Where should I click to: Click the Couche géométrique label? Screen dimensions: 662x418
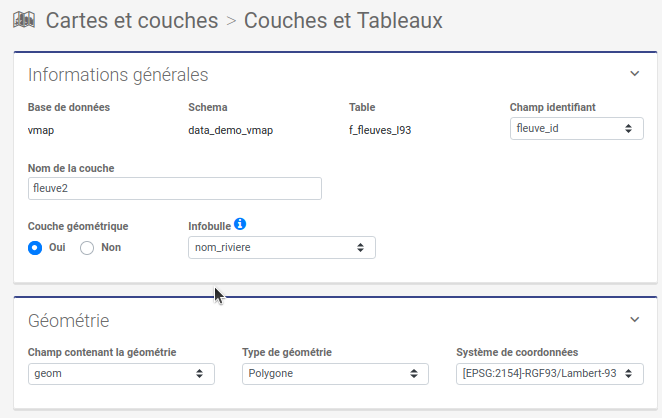(x=78, y=226)
